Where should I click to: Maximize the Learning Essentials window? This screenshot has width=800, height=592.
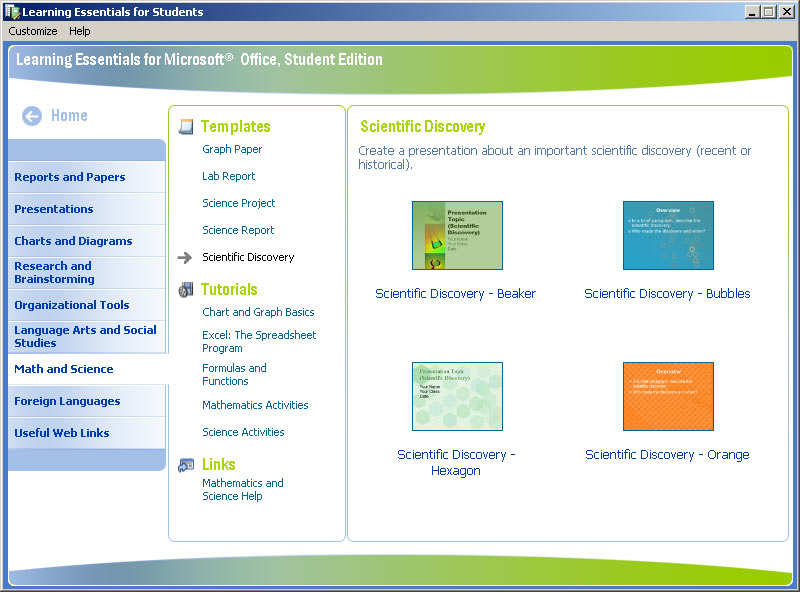coord(769,12)
